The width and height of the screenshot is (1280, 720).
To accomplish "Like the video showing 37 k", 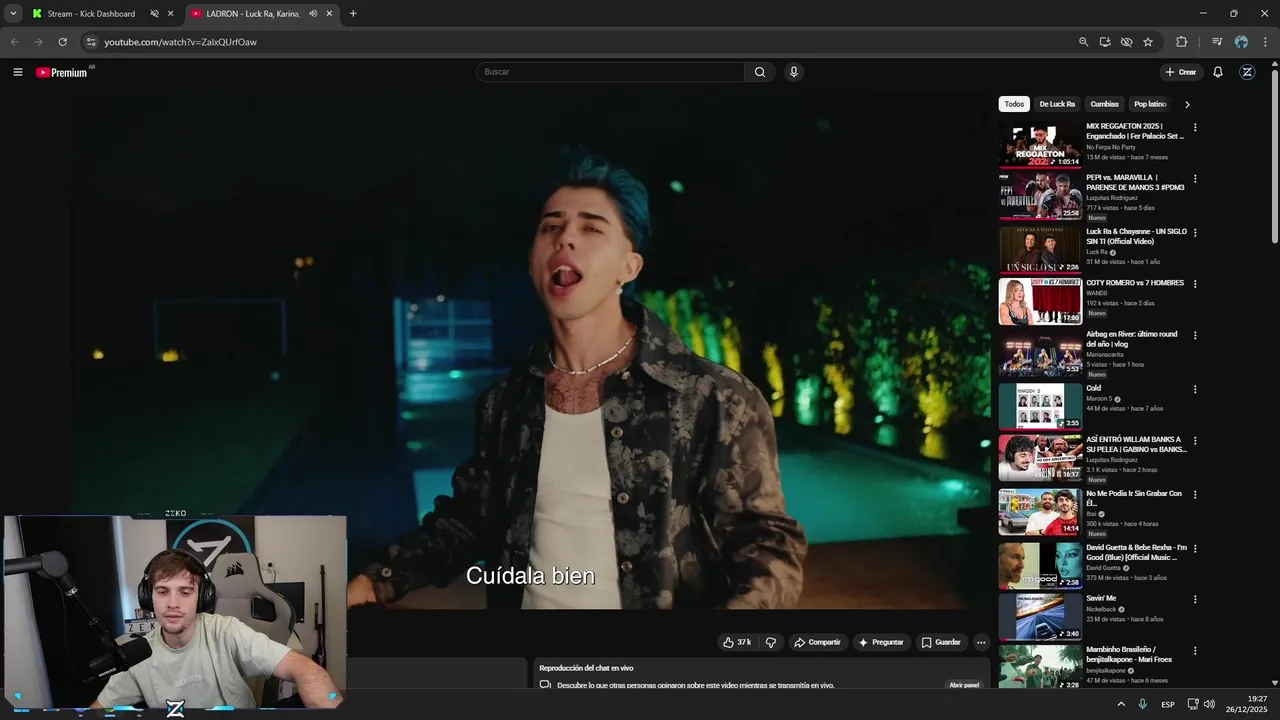I will pos(737,642).
